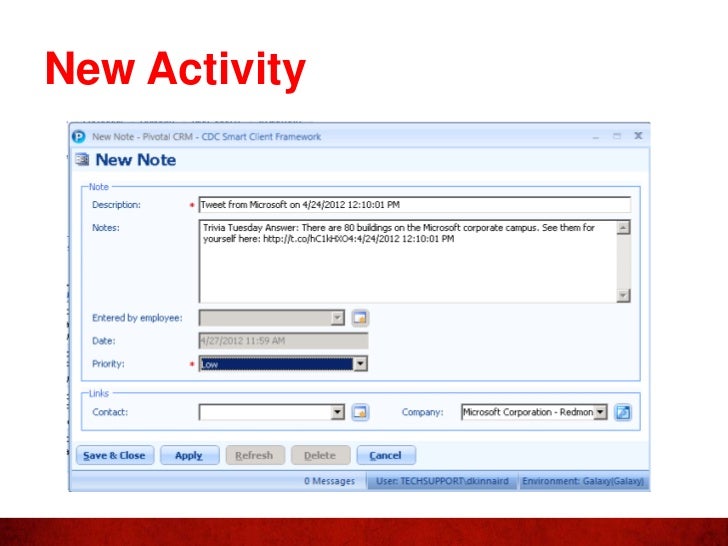Click the Entered by employee label
Viewport: 728px width, 546px height.
click(137, 318)
